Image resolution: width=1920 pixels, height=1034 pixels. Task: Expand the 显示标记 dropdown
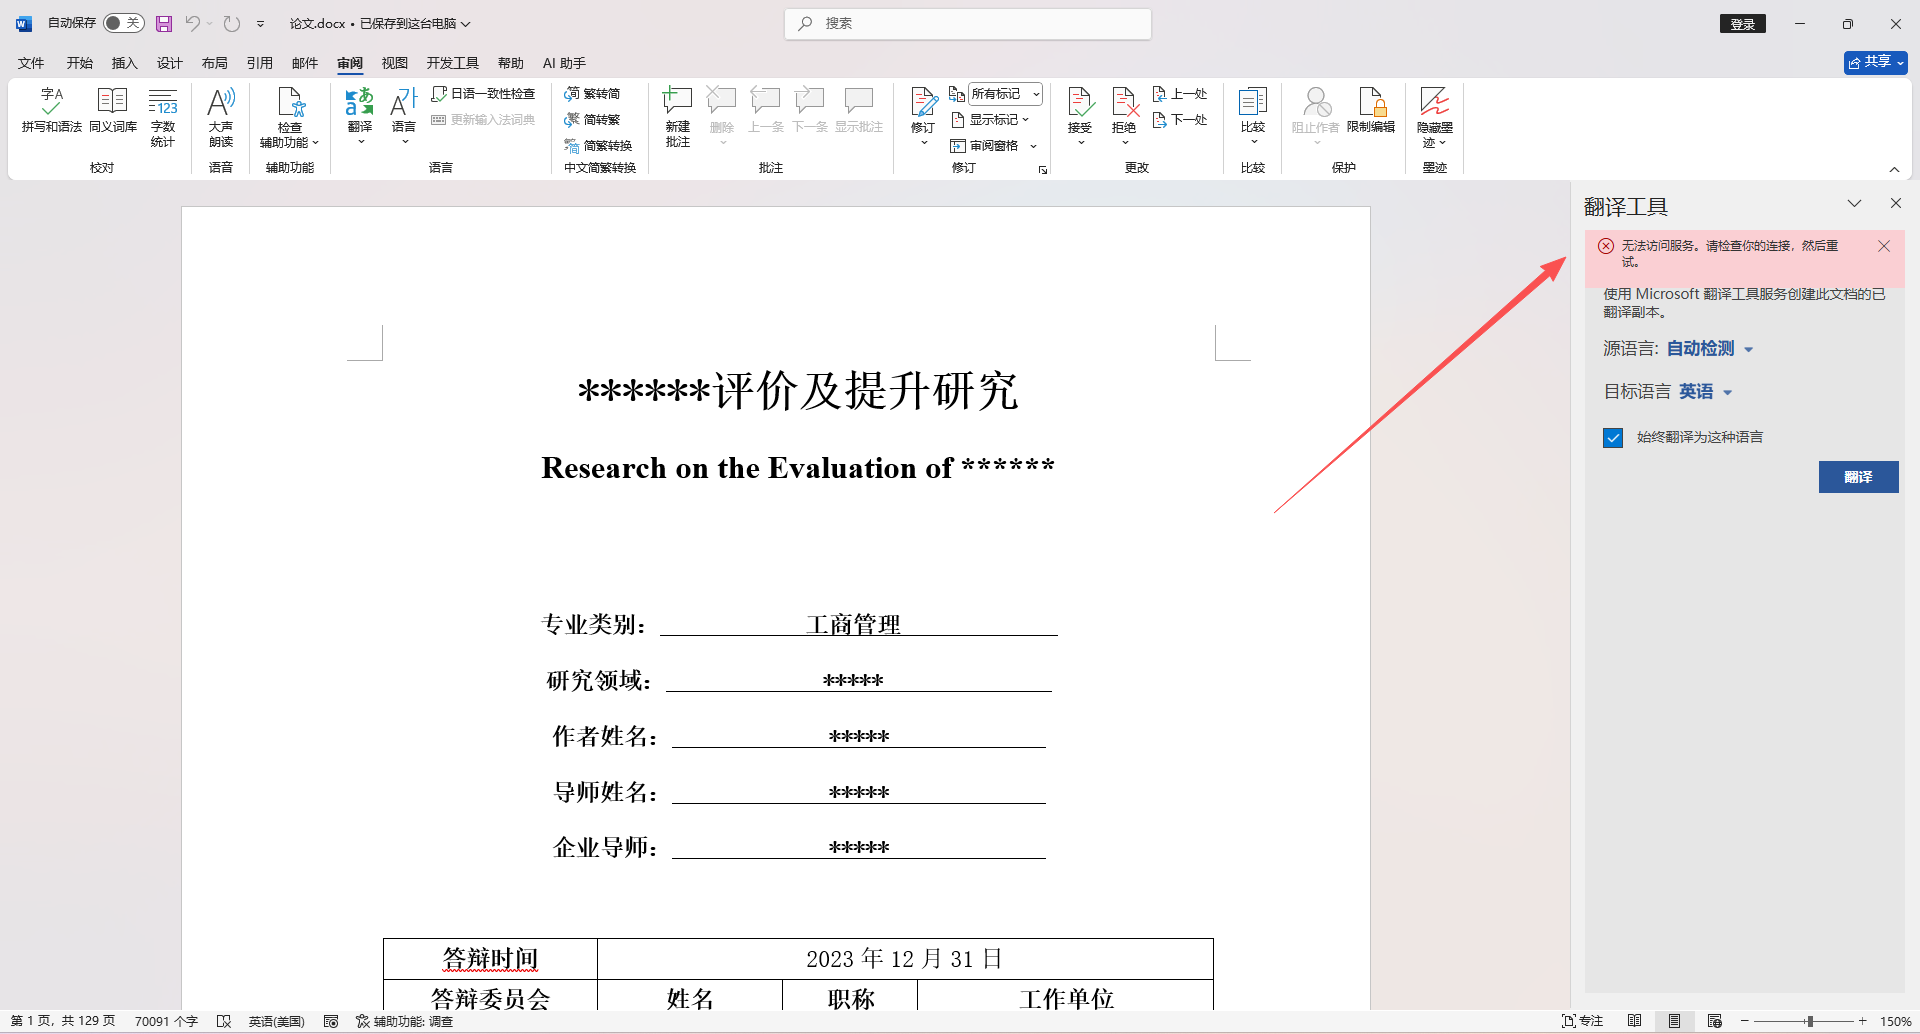coord(990,120)
